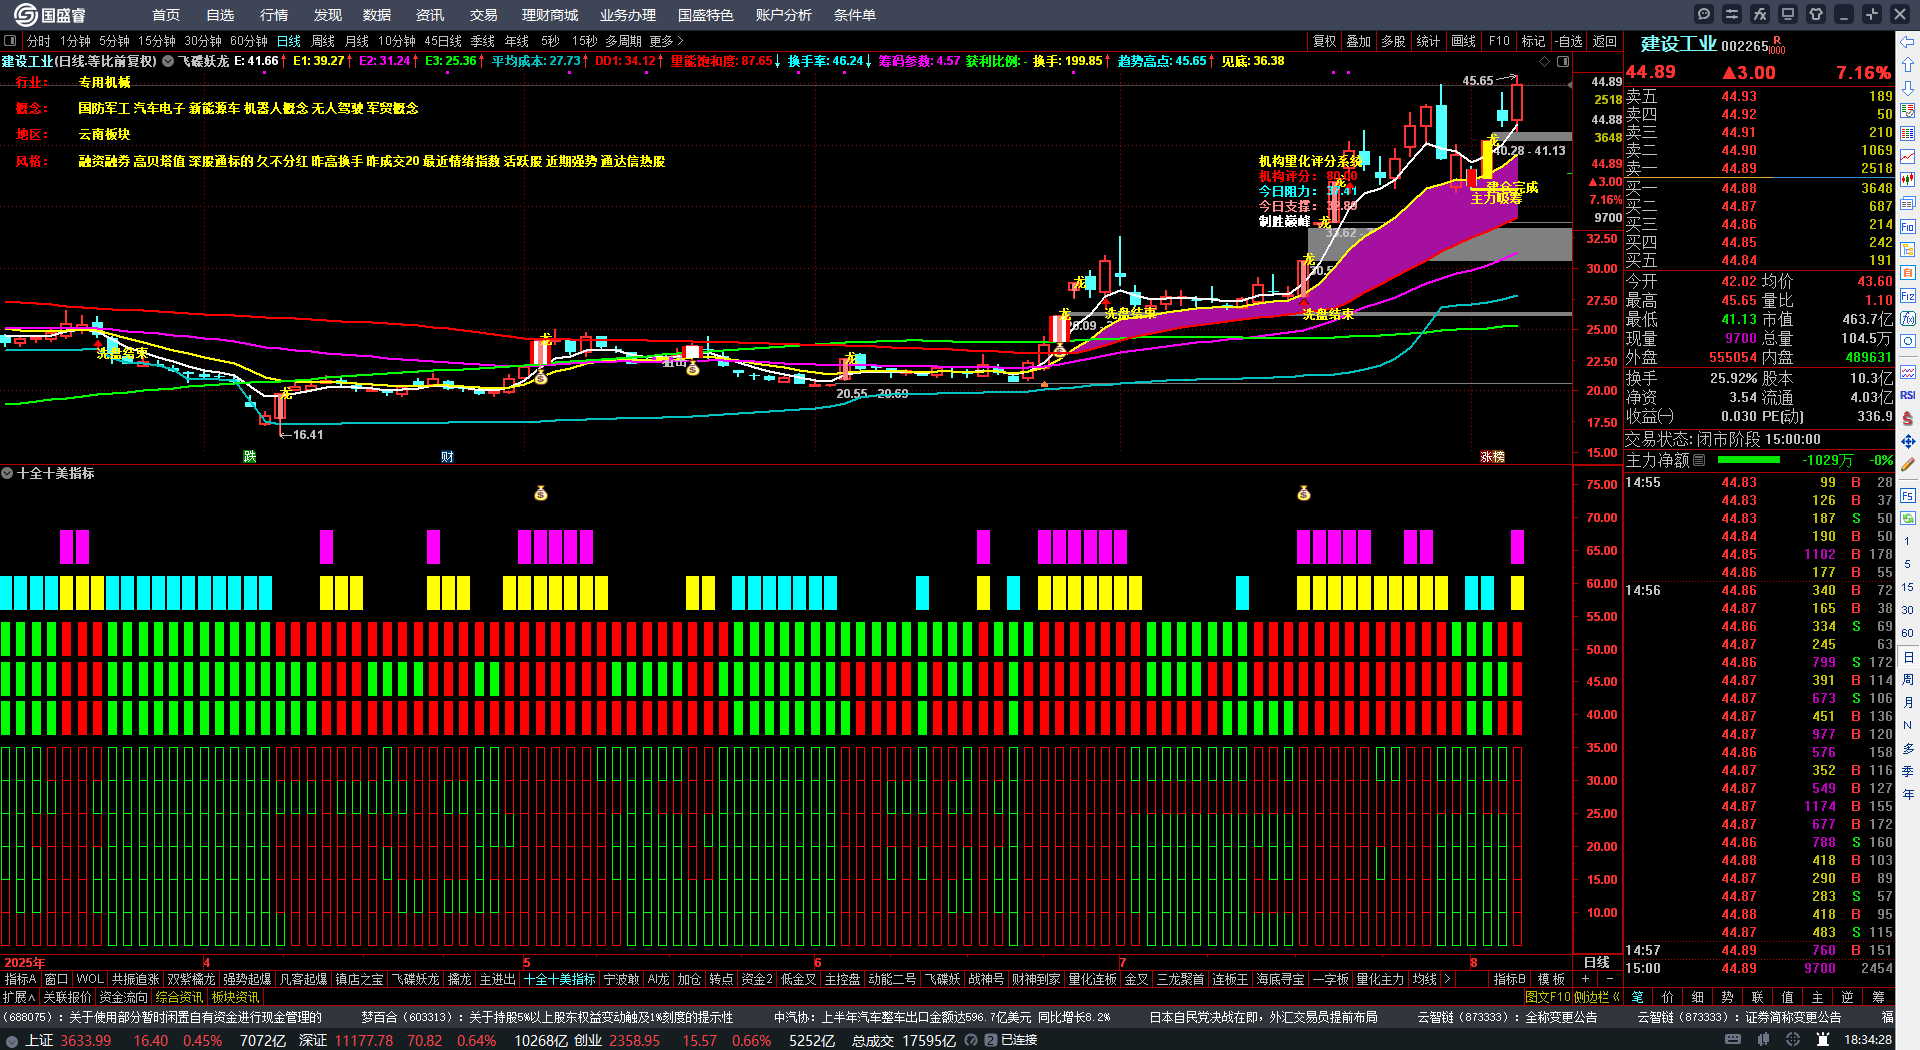Open the 账户分析 menu
The height and width of the screenshot is (1050, 1920).
tap(784, 15)
